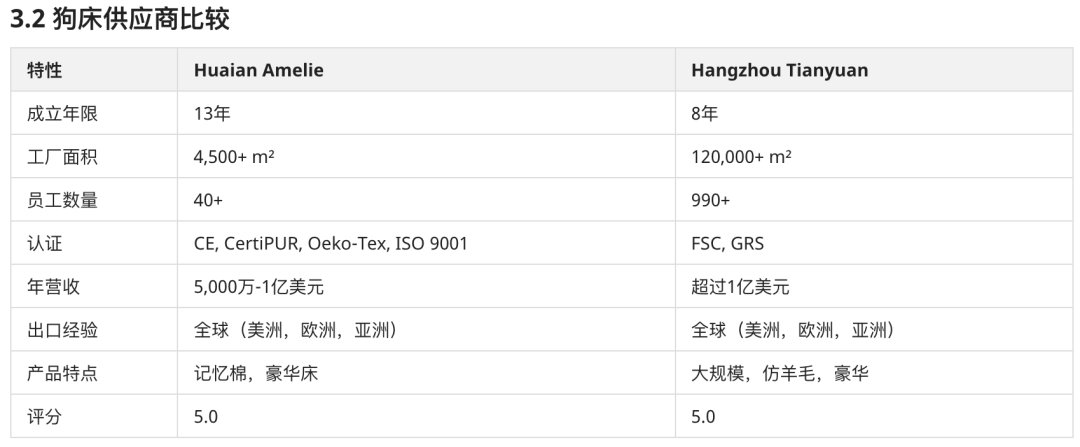Click the 40+ employee count cell

(x=426, y=200)
